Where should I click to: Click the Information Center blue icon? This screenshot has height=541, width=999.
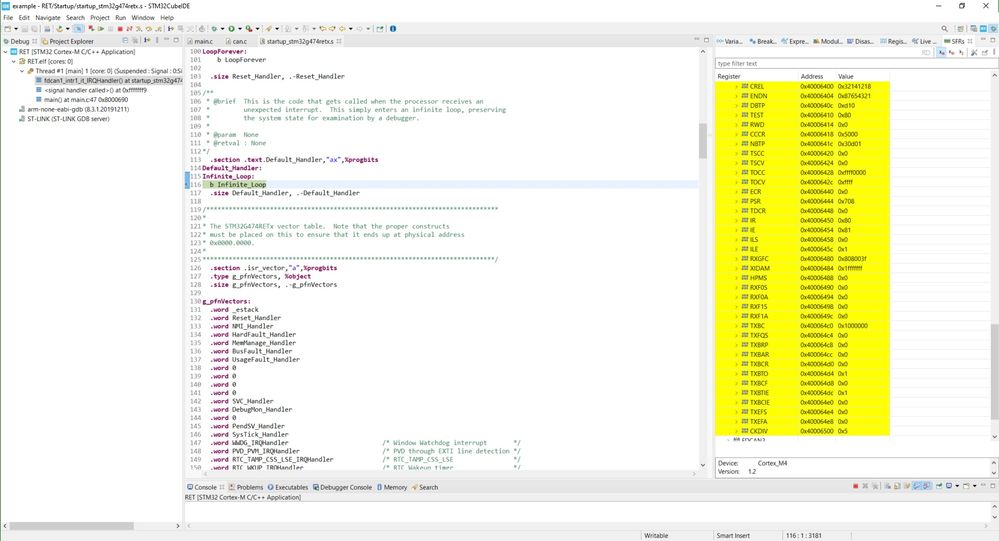(x=392, y=29)
